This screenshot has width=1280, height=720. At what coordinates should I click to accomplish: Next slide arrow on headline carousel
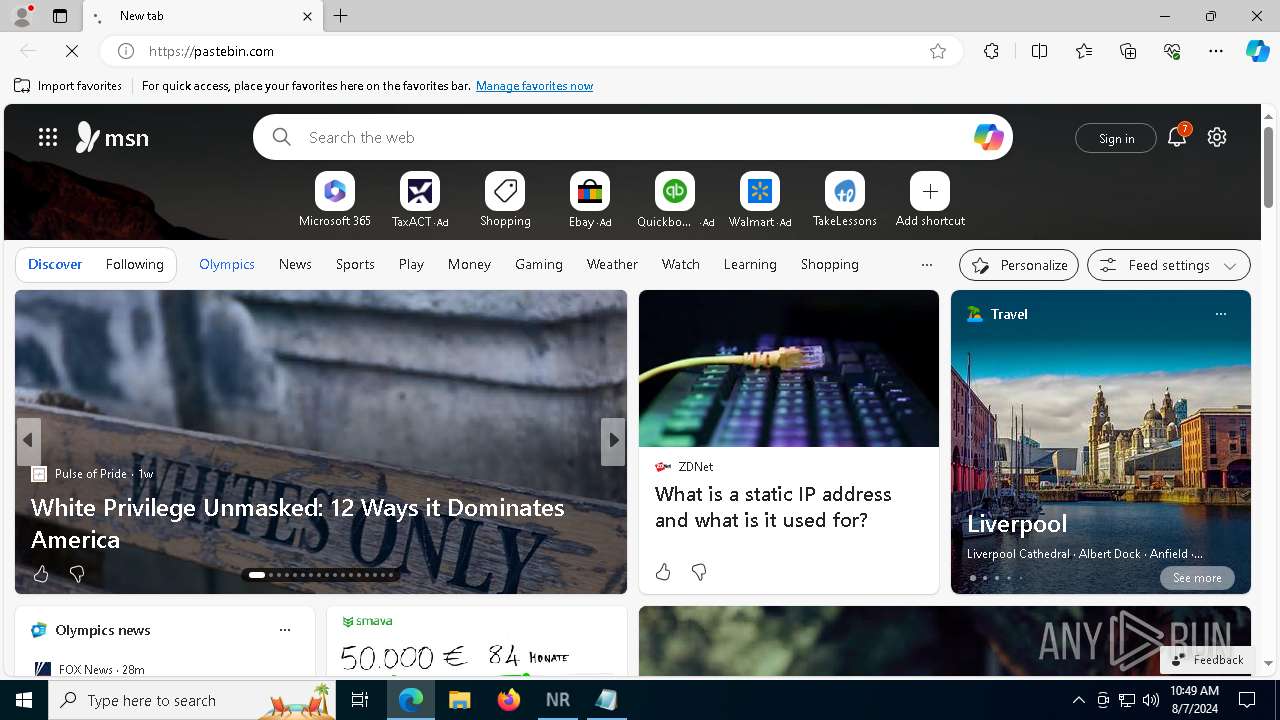(x=613, y=440)
